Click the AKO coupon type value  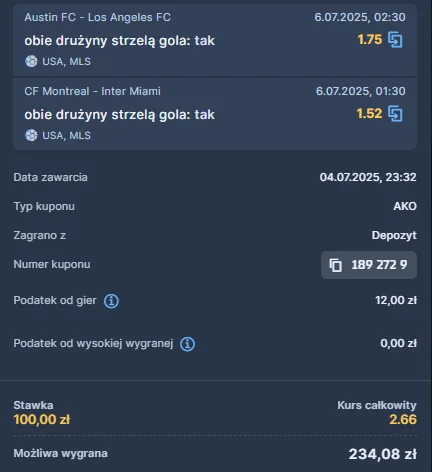[x=405, y=206]
